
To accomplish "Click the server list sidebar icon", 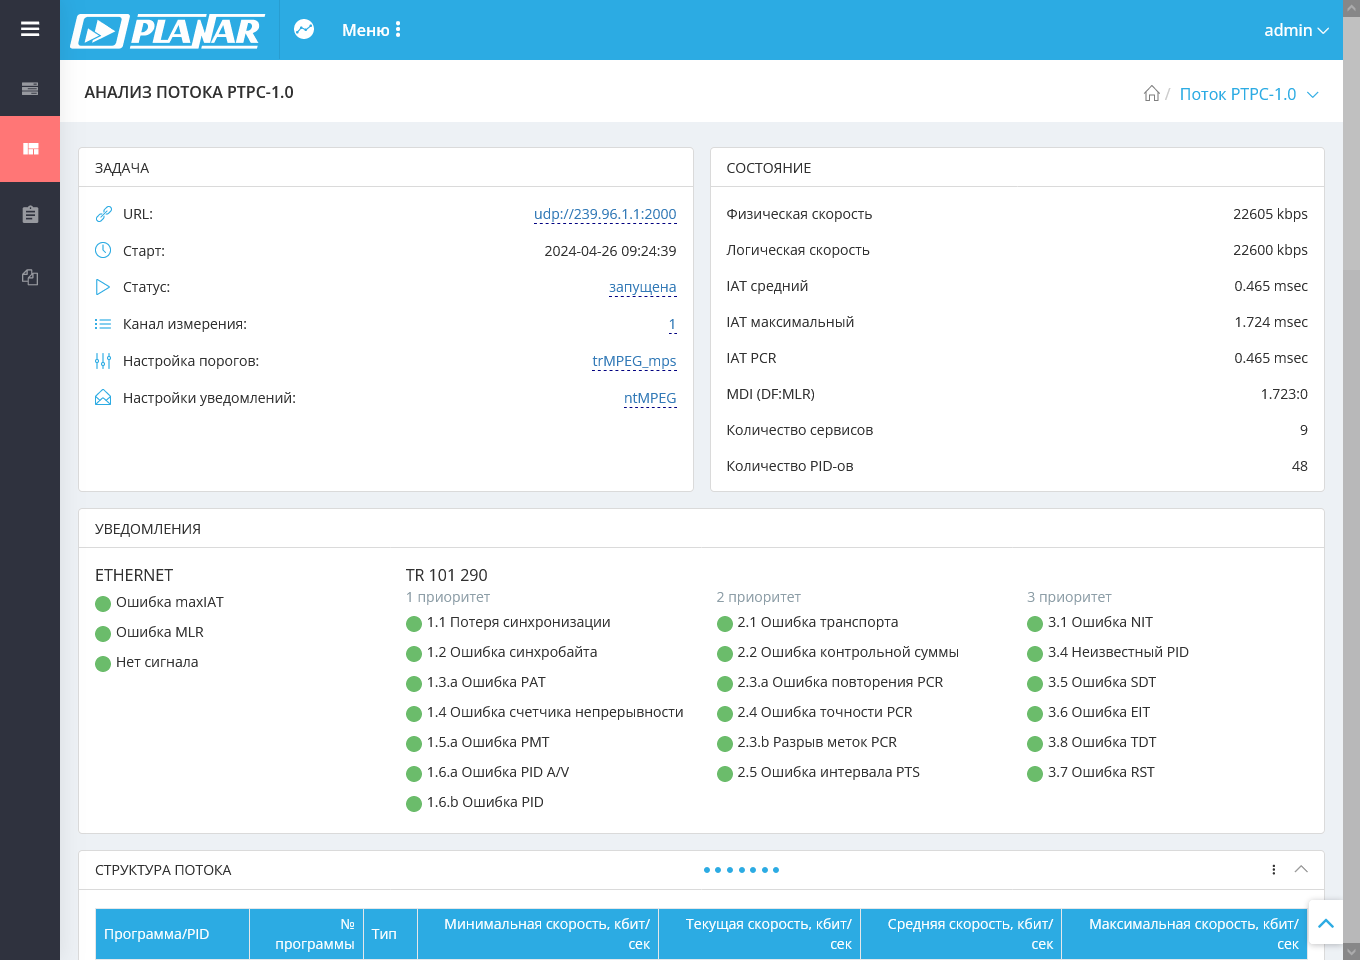I will pyautogui.click(x=30, y=89).
